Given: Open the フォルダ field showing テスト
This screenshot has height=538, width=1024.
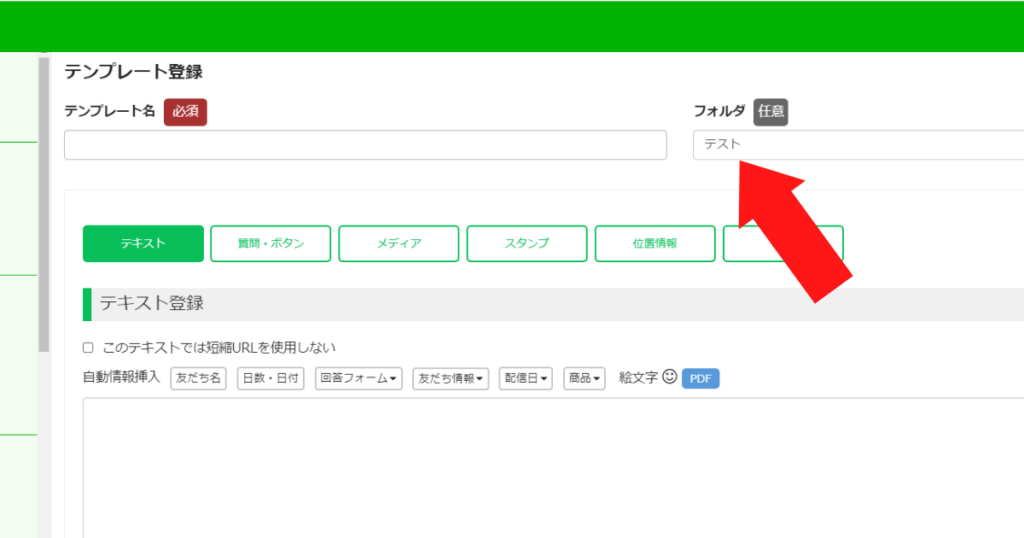Looking at the screenshot, I should click(858, 144).
